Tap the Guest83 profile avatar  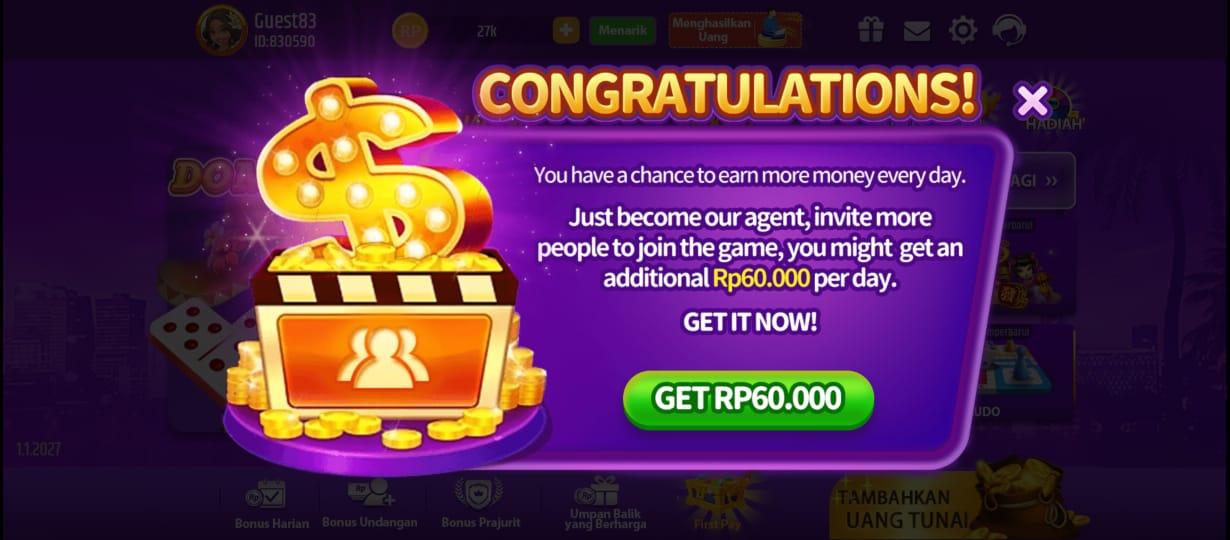tap(221, 30)
